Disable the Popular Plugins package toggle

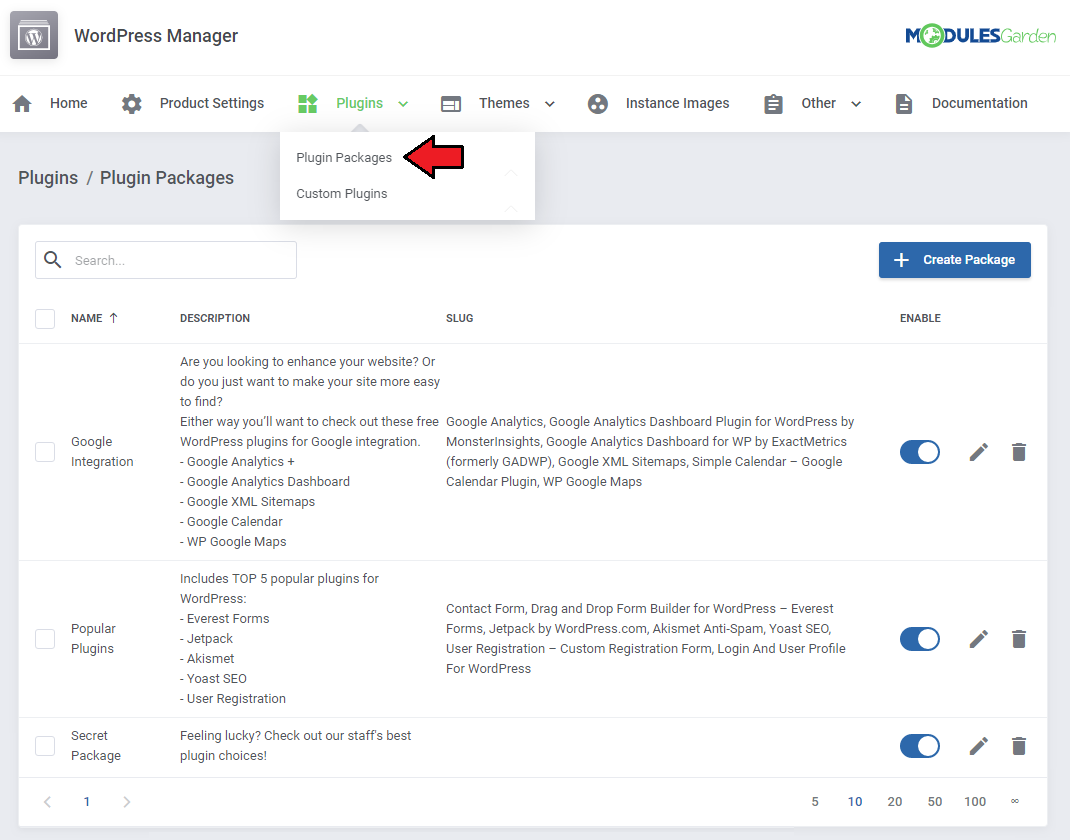(920, 639)
